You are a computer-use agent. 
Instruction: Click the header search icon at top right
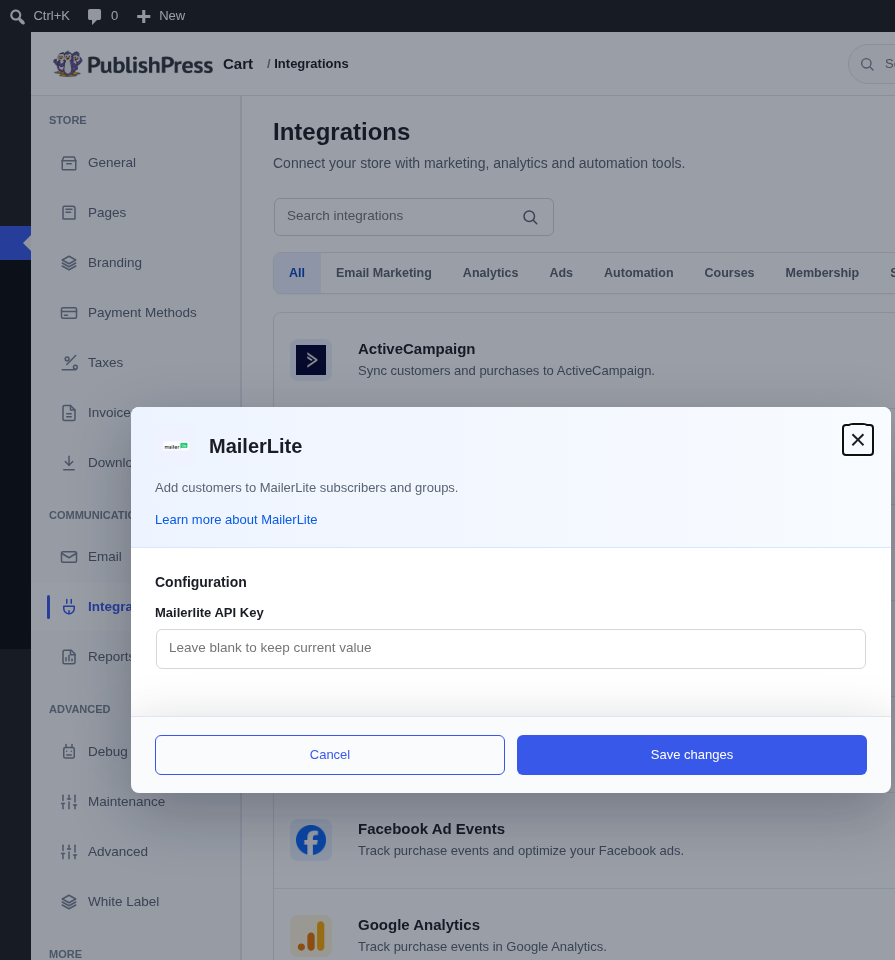867,64
